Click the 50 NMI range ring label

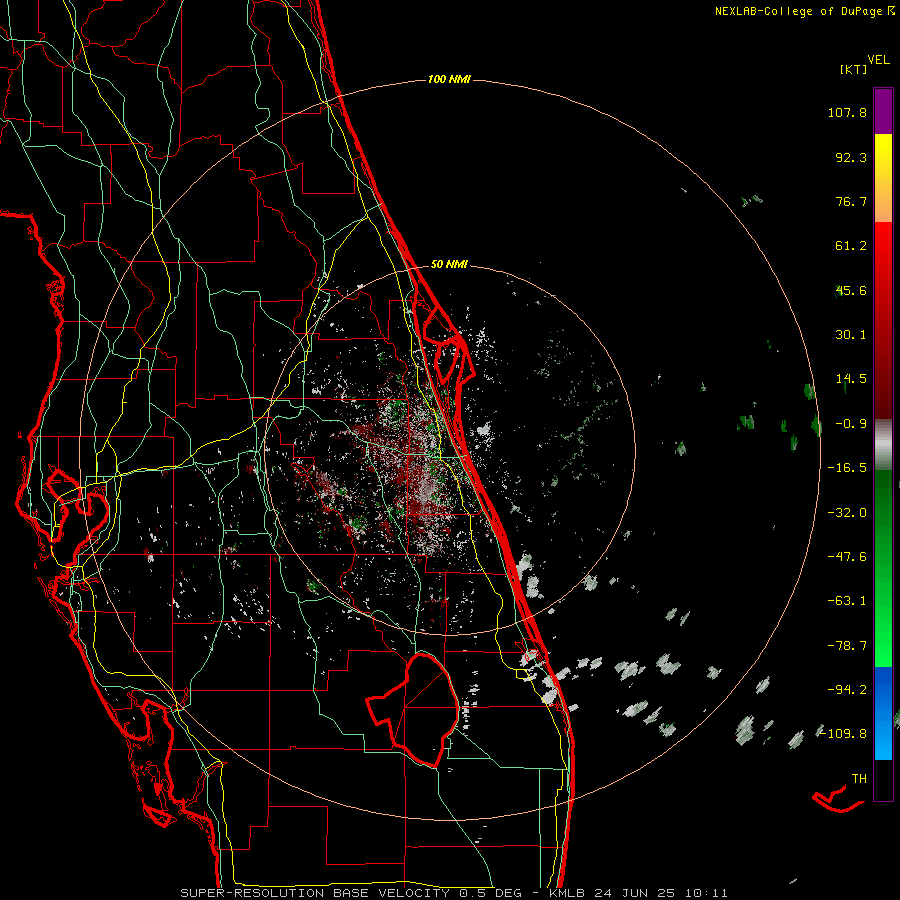(x=449, y=265)
